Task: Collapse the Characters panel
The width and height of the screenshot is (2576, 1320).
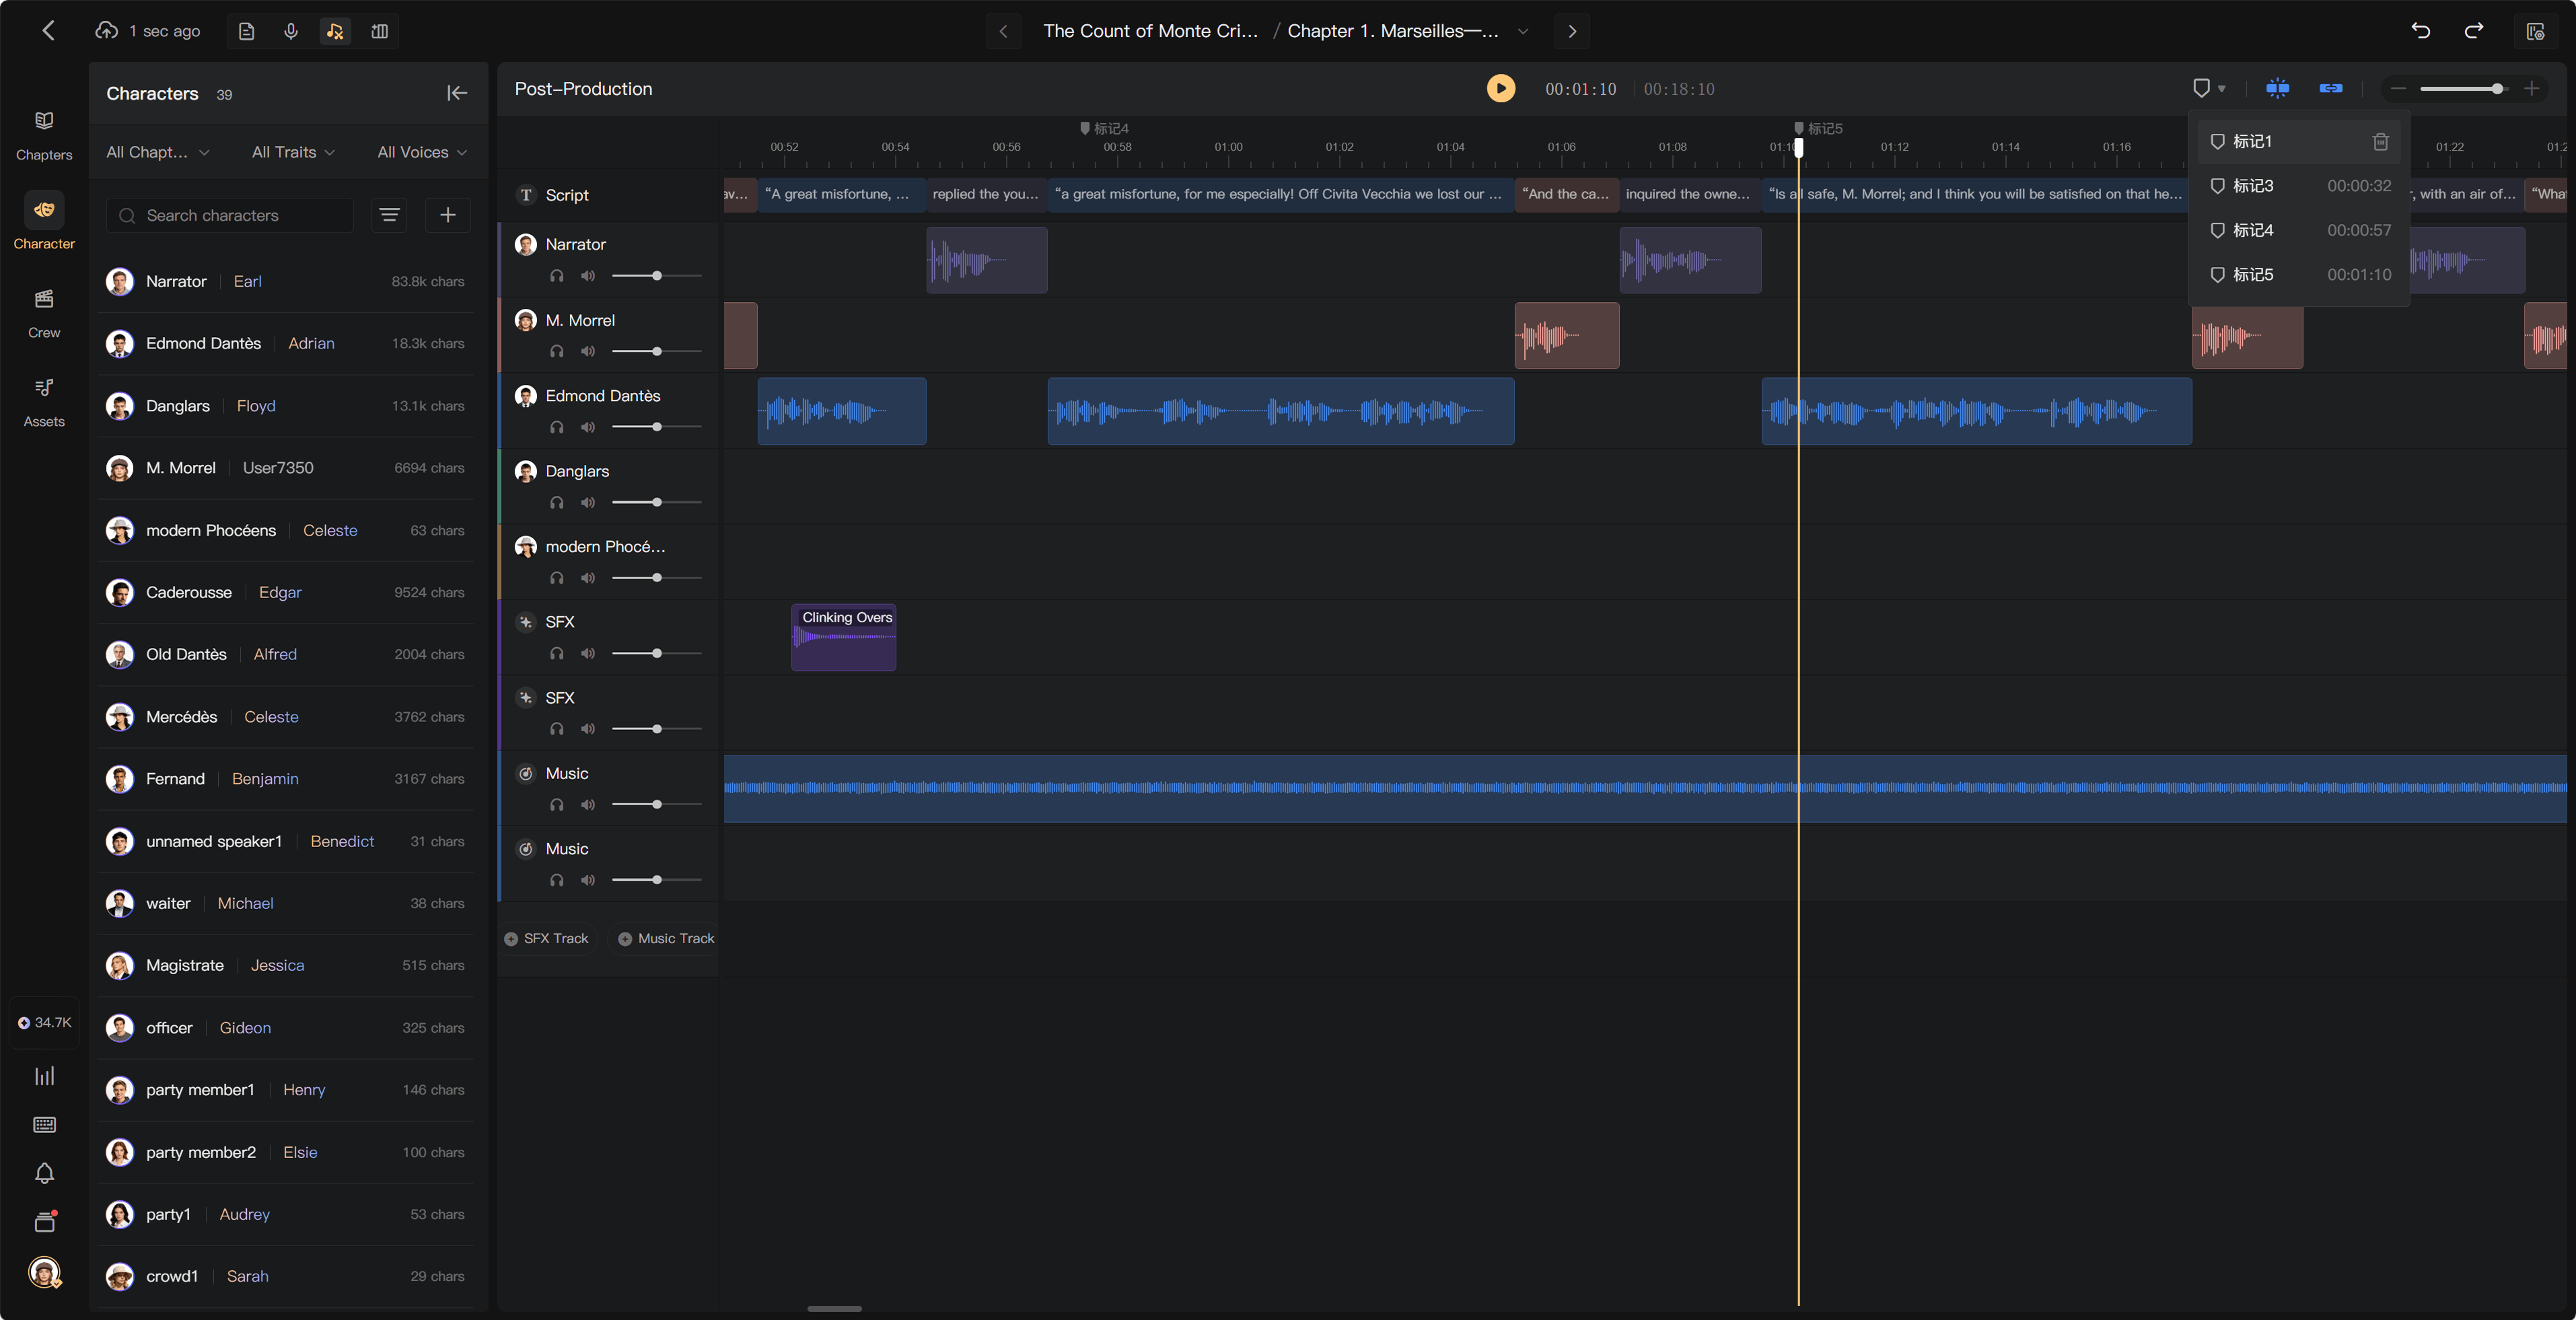Action: (x=457, y=93)
